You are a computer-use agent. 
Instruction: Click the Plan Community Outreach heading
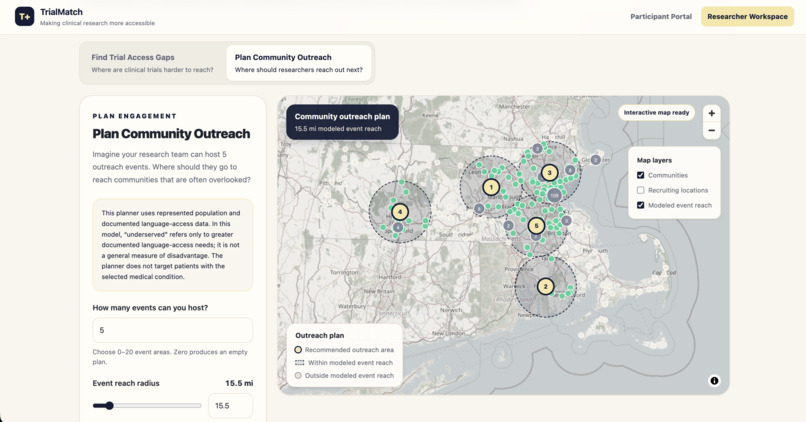pyautogui.click(x=171, y=134)
